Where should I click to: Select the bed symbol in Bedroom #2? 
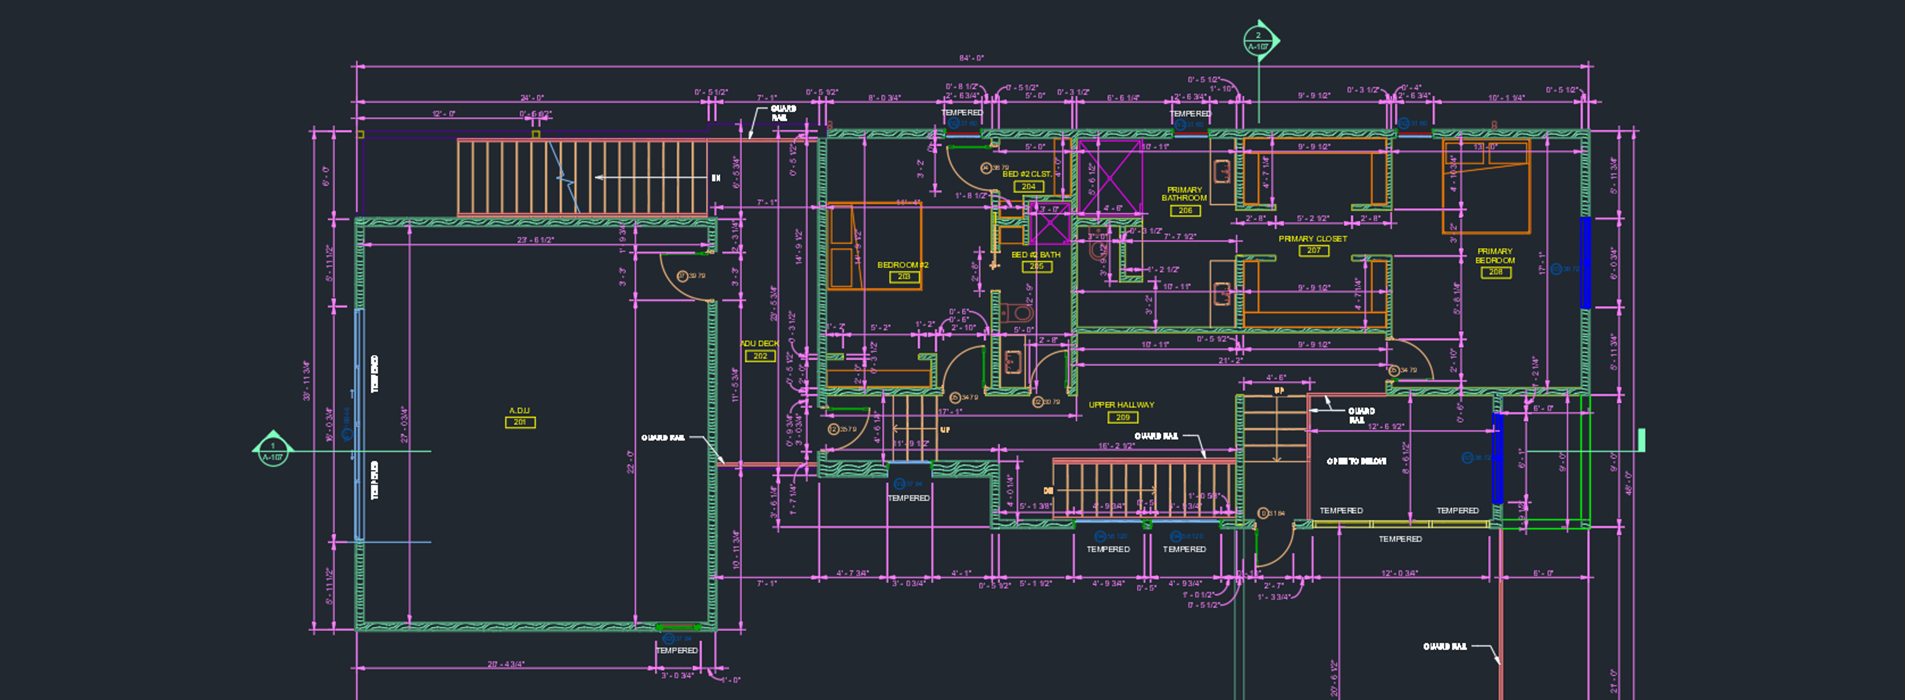[x=874, y=247]
